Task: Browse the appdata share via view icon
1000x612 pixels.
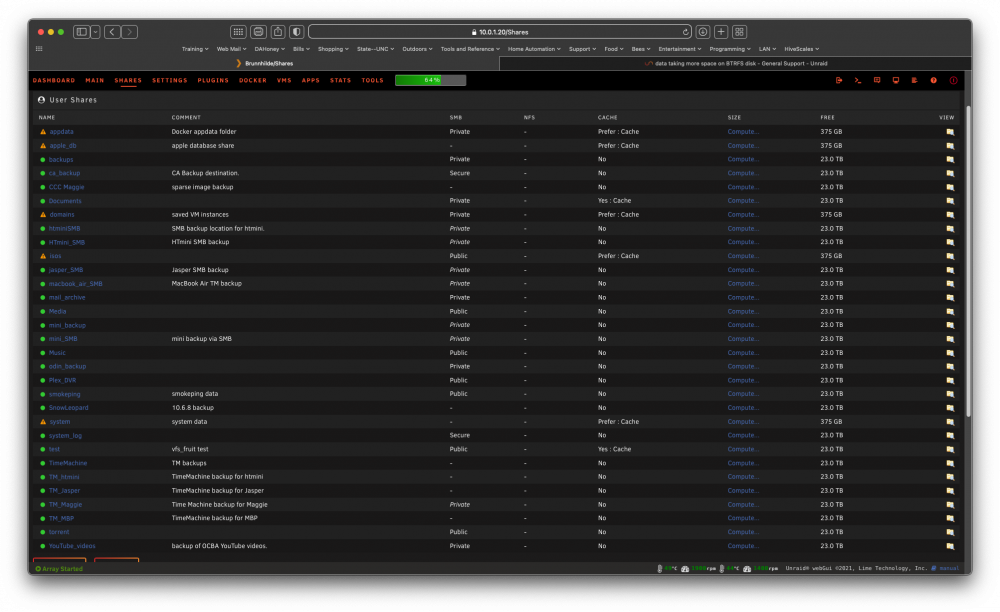Action: click(950, 132)
